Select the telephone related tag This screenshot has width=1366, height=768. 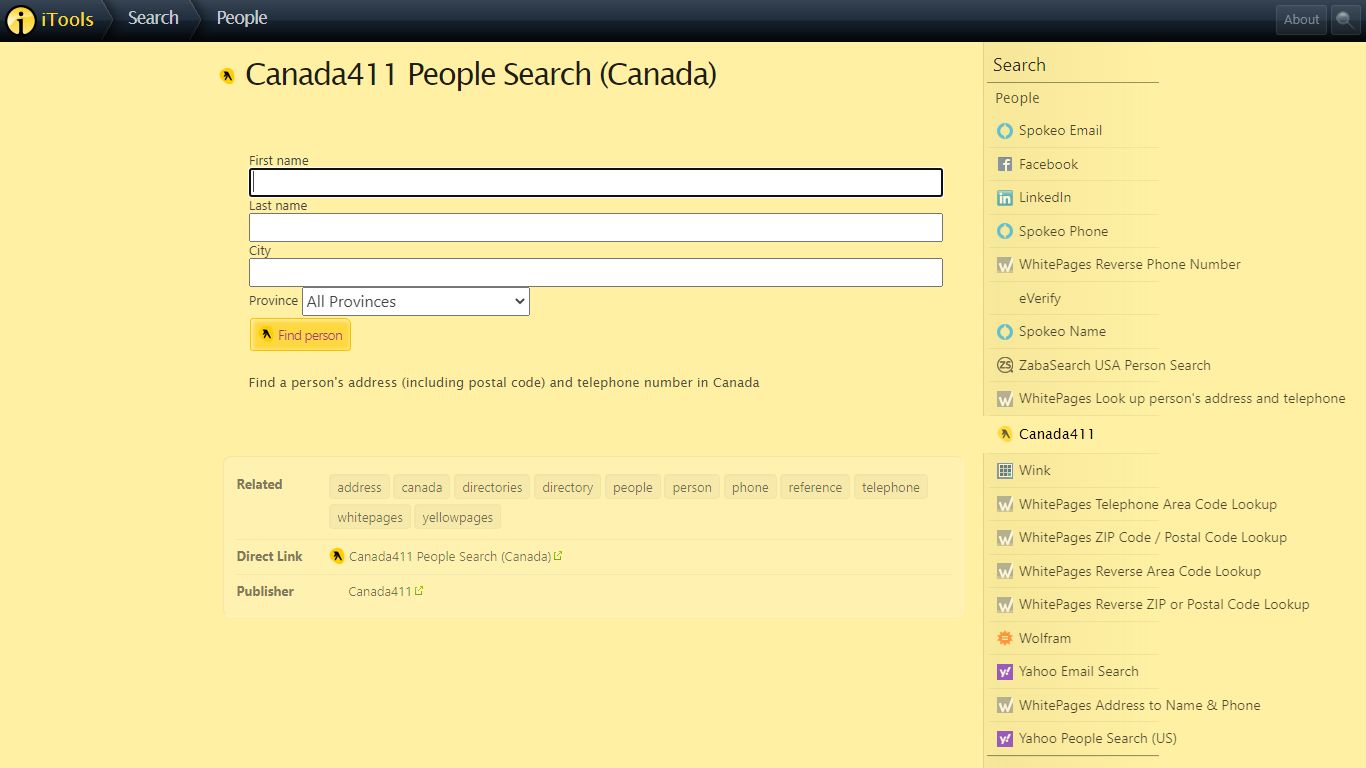click(891, 487)
